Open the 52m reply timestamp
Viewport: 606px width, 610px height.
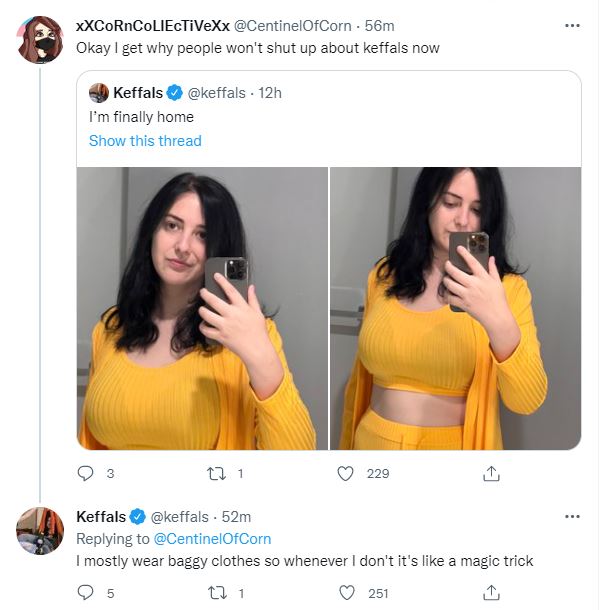click(x=236, y=517)
